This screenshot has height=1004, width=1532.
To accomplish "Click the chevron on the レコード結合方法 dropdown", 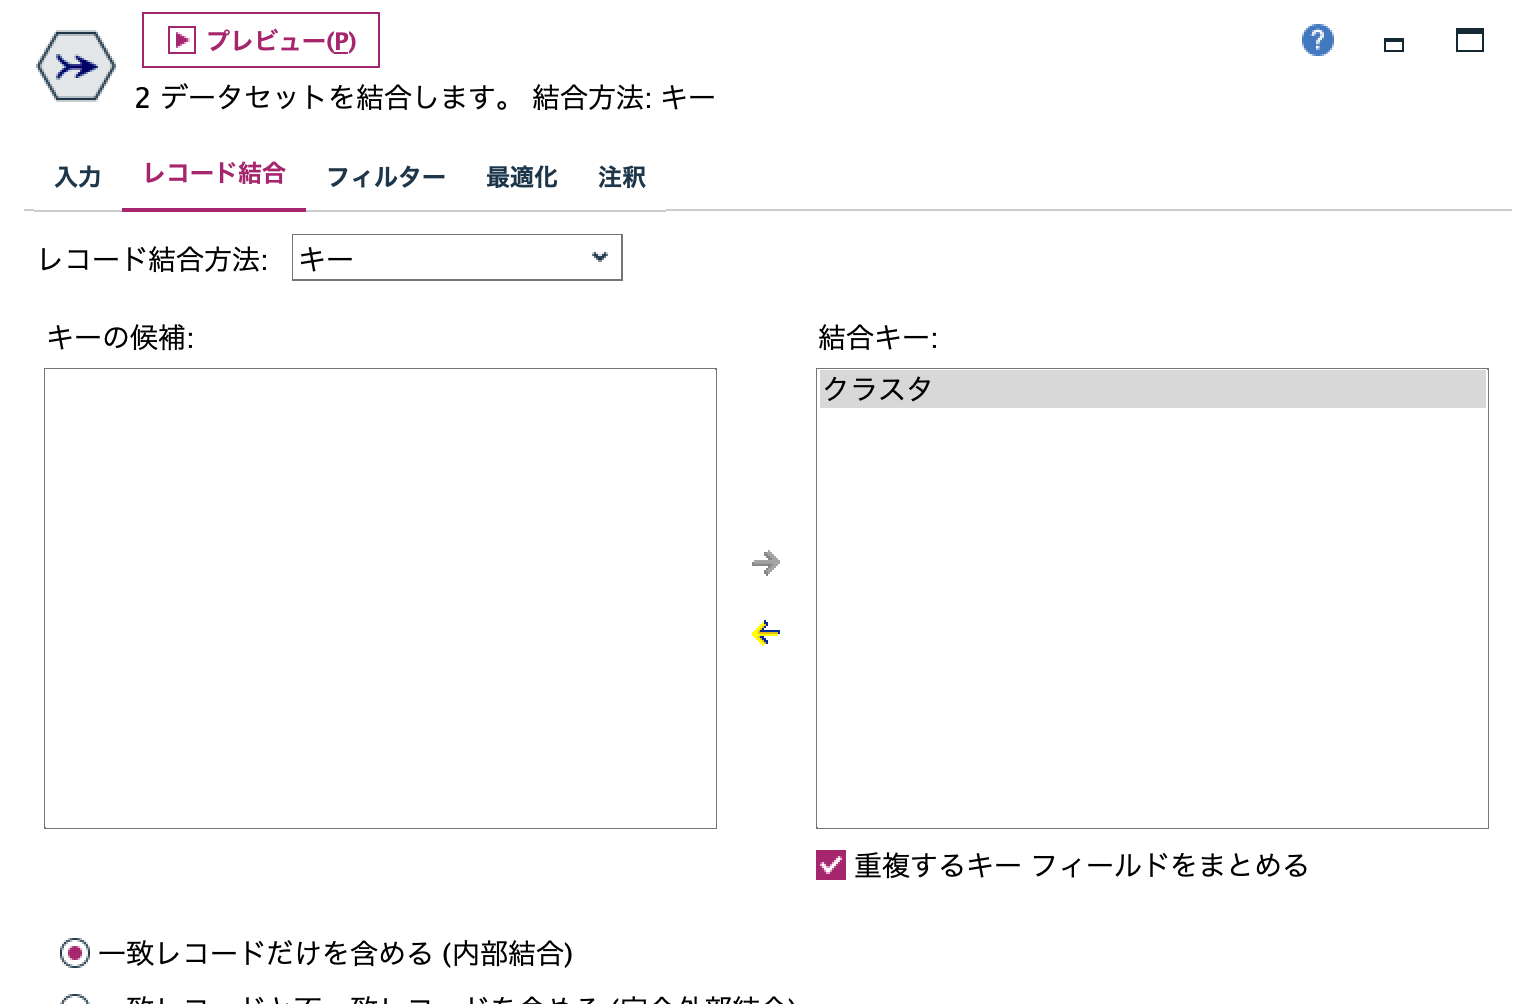I will click(598, 257).
